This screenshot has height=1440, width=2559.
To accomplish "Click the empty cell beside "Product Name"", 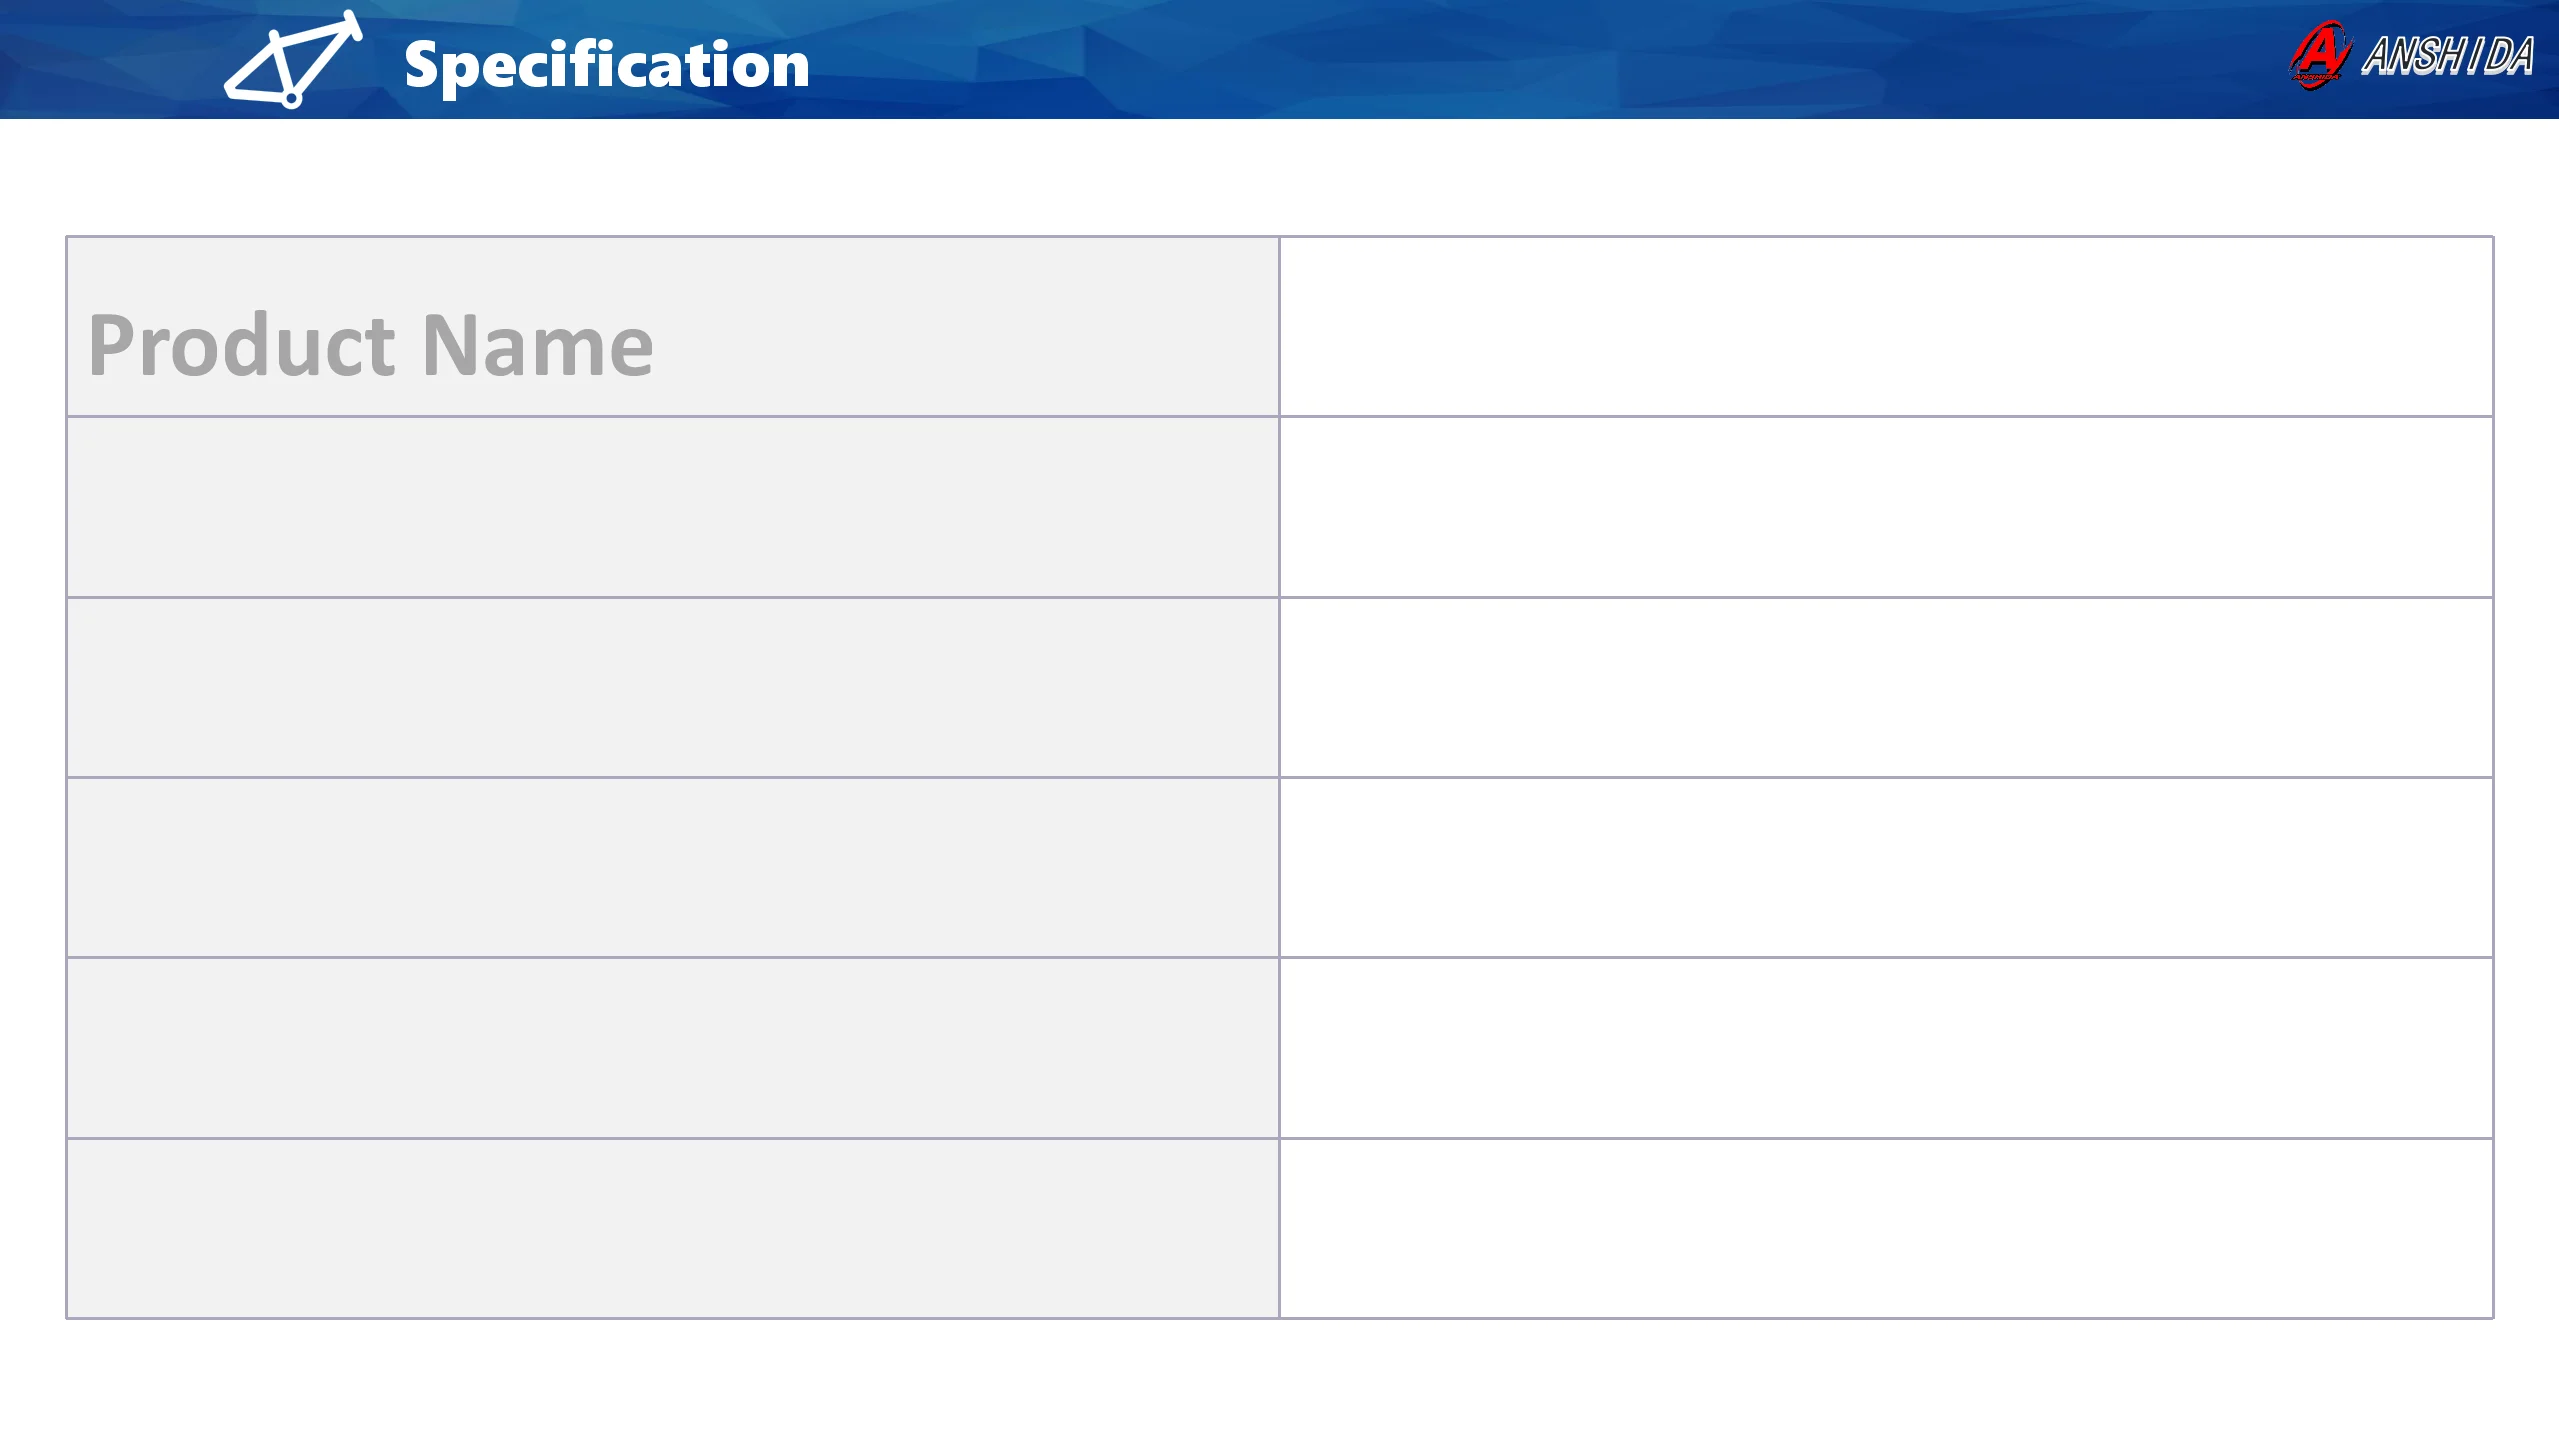I will click(x=1885, y=327).
